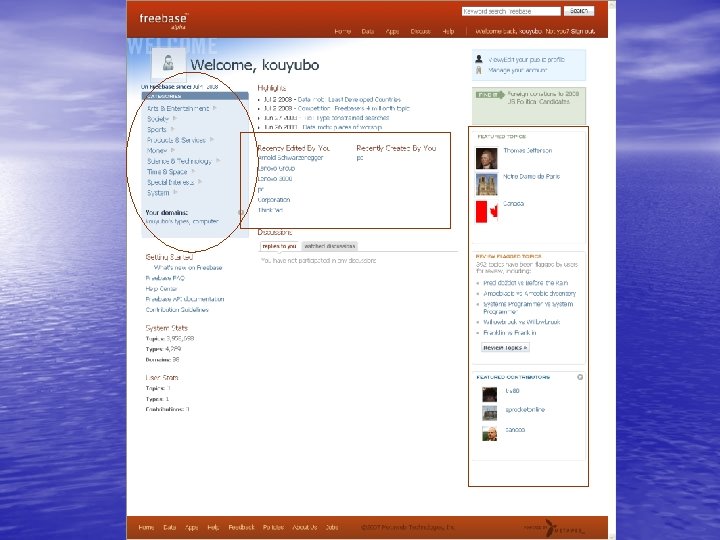Image resolution: width=720 pixels, height=540 pixels.
Task: Expand the System category arrow
Action: 175,192
